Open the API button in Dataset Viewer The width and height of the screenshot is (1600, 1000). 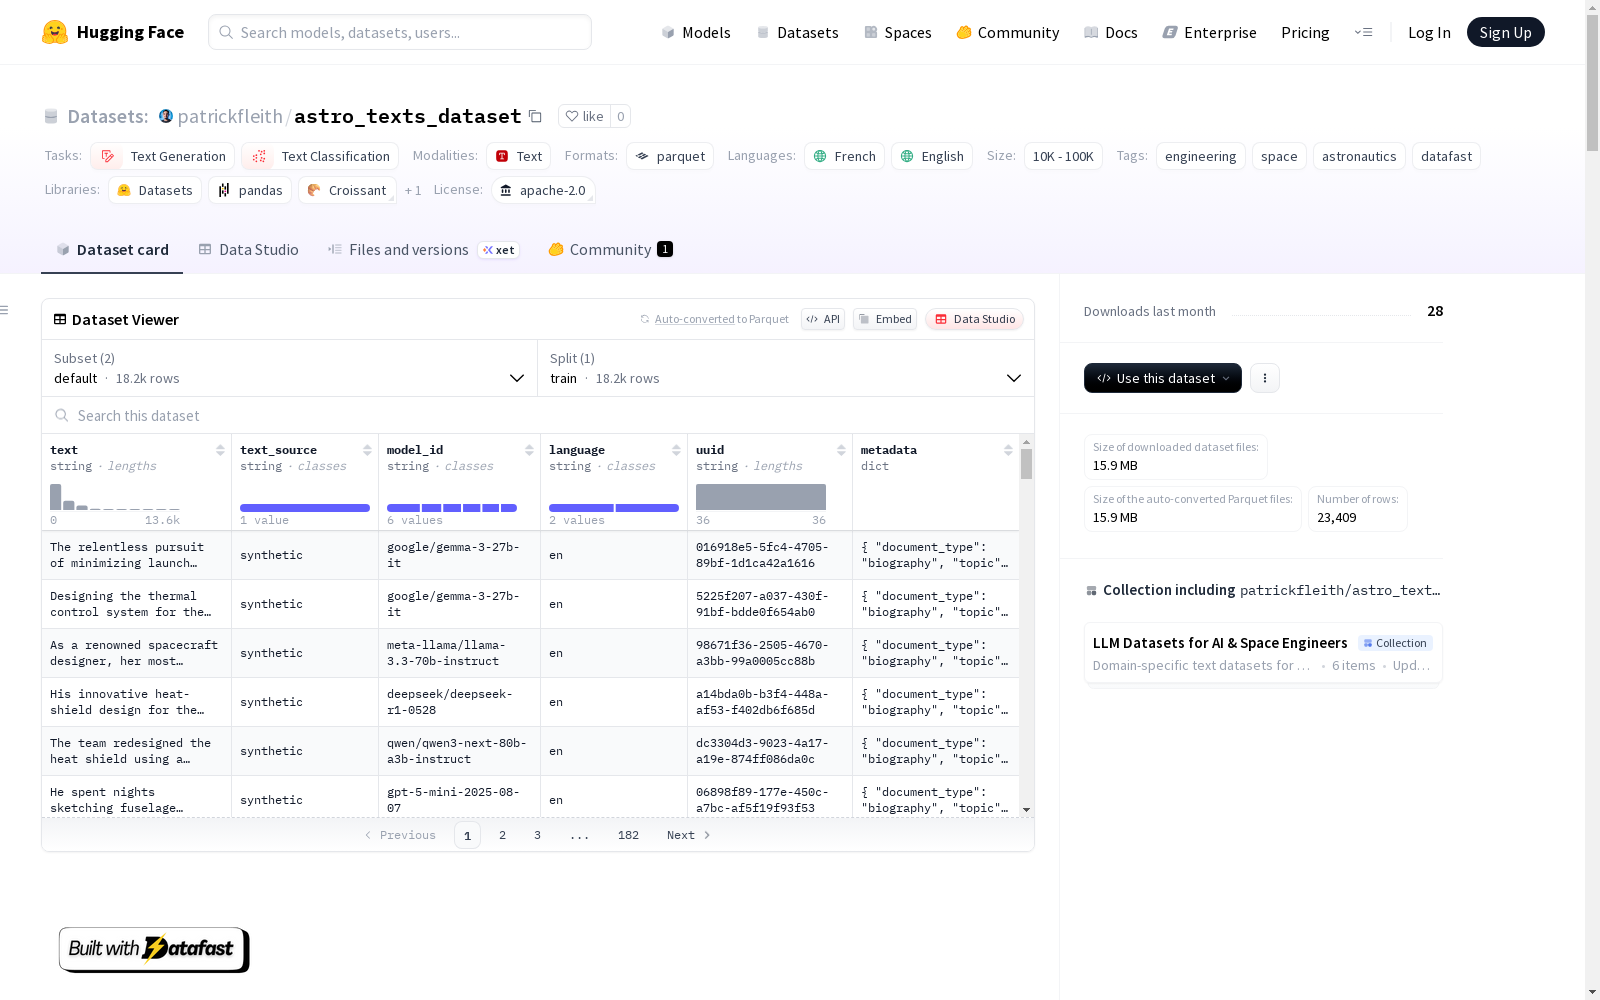click(823, 319)
